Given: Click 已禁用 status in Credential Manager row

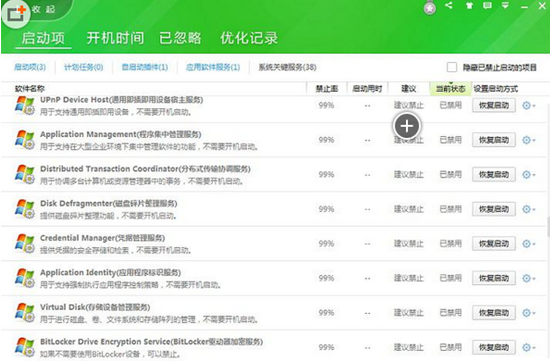Looking at the screenshot, I should [x=450, y=243].
